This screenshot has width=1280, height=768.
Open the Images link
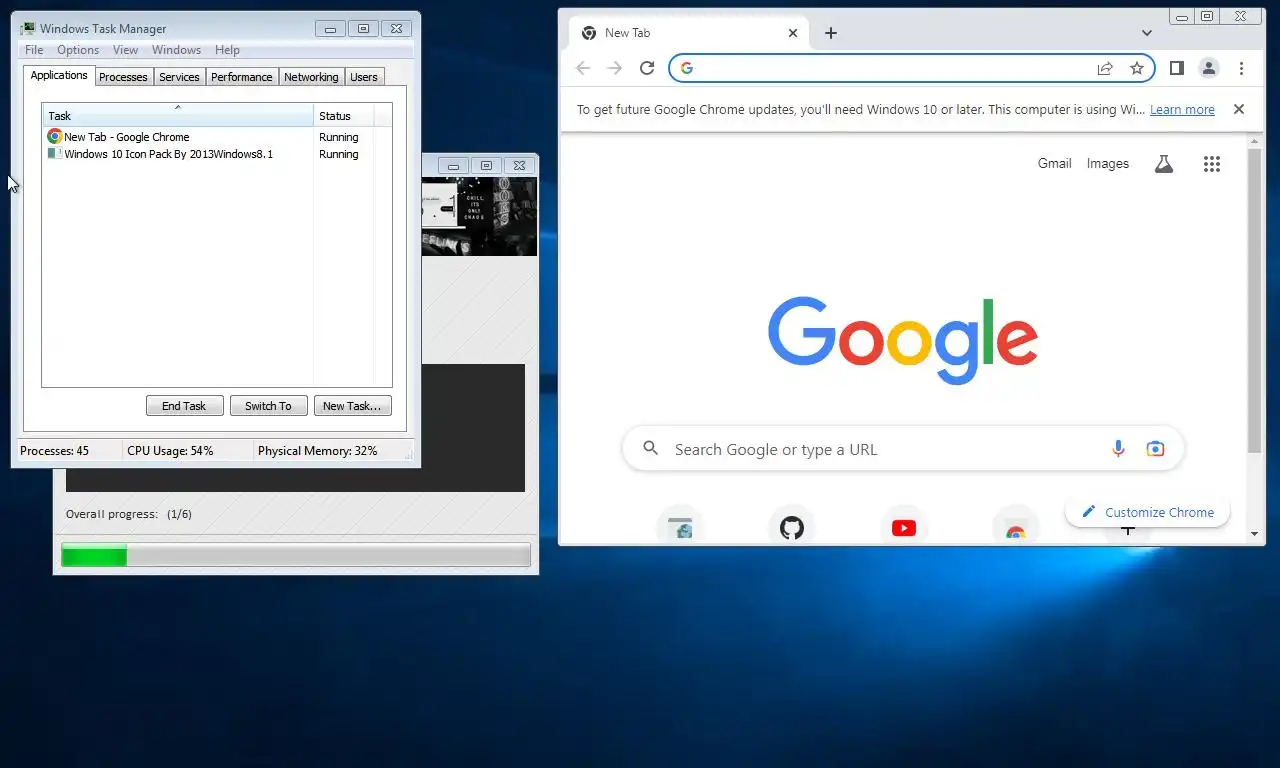click(x=1107, y=164)
